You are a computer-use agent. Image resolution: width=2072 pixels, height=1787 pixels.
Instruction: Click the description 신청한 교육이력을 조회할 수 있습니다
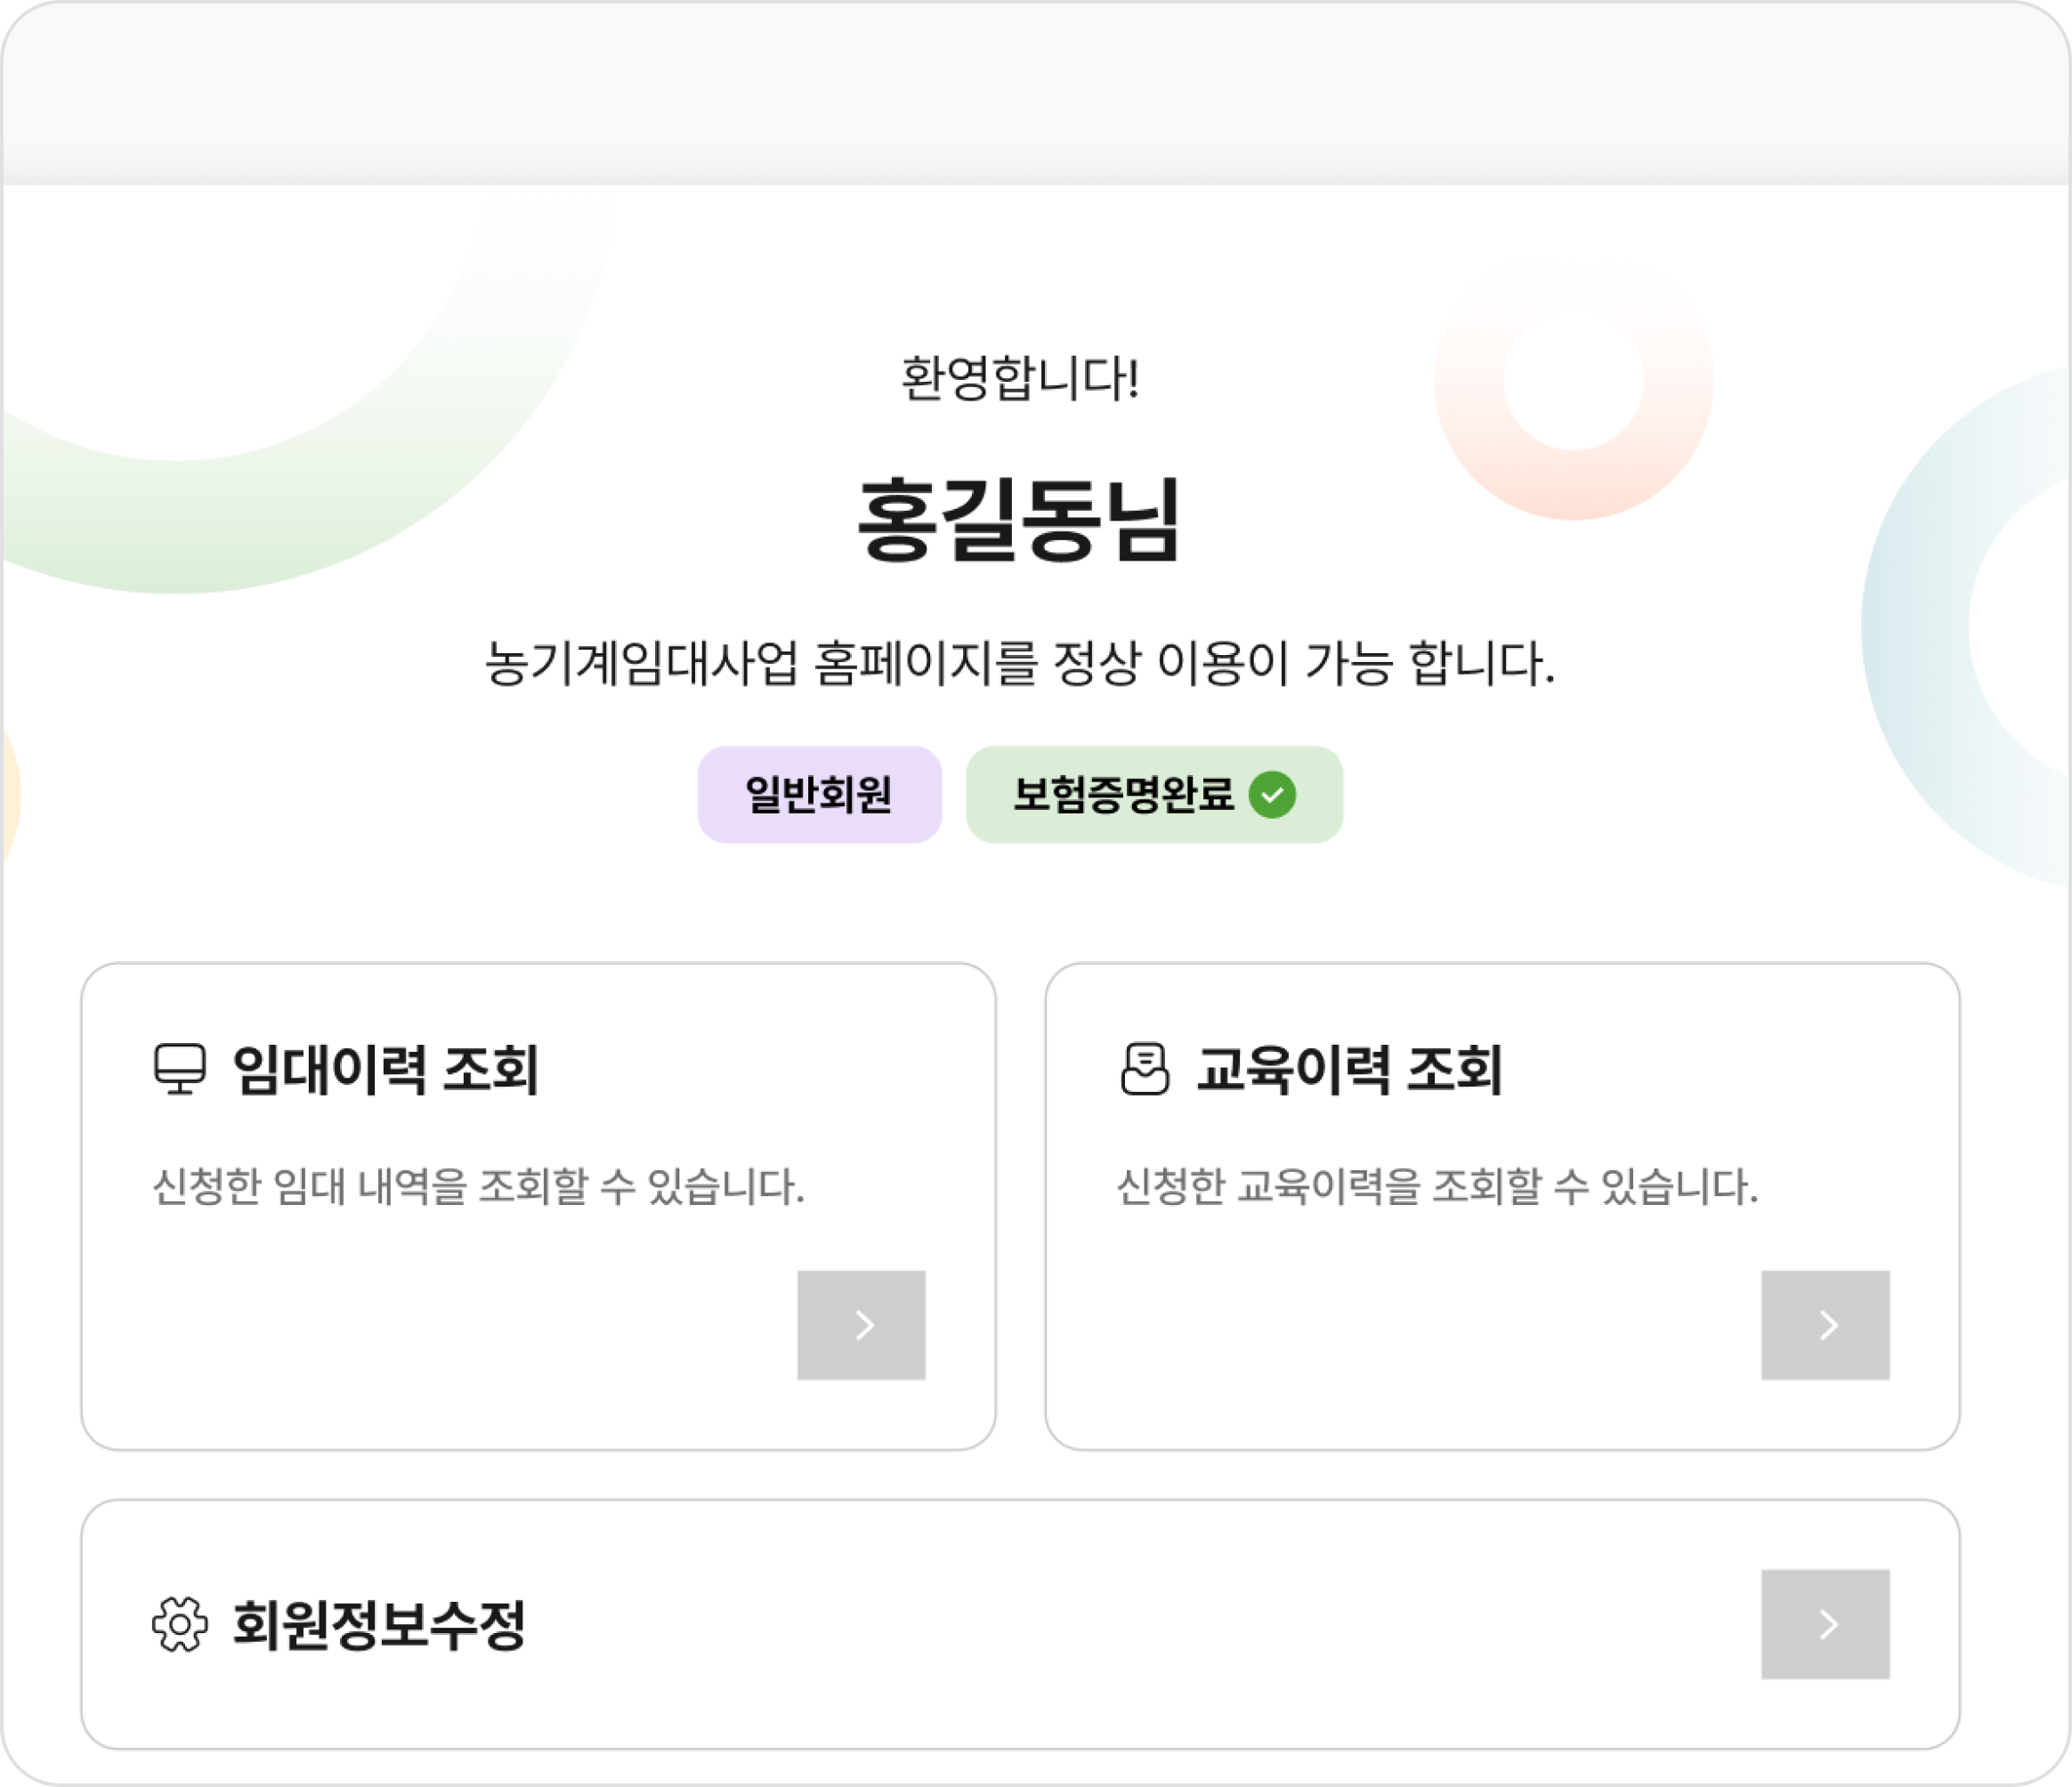point(1437,1187)
